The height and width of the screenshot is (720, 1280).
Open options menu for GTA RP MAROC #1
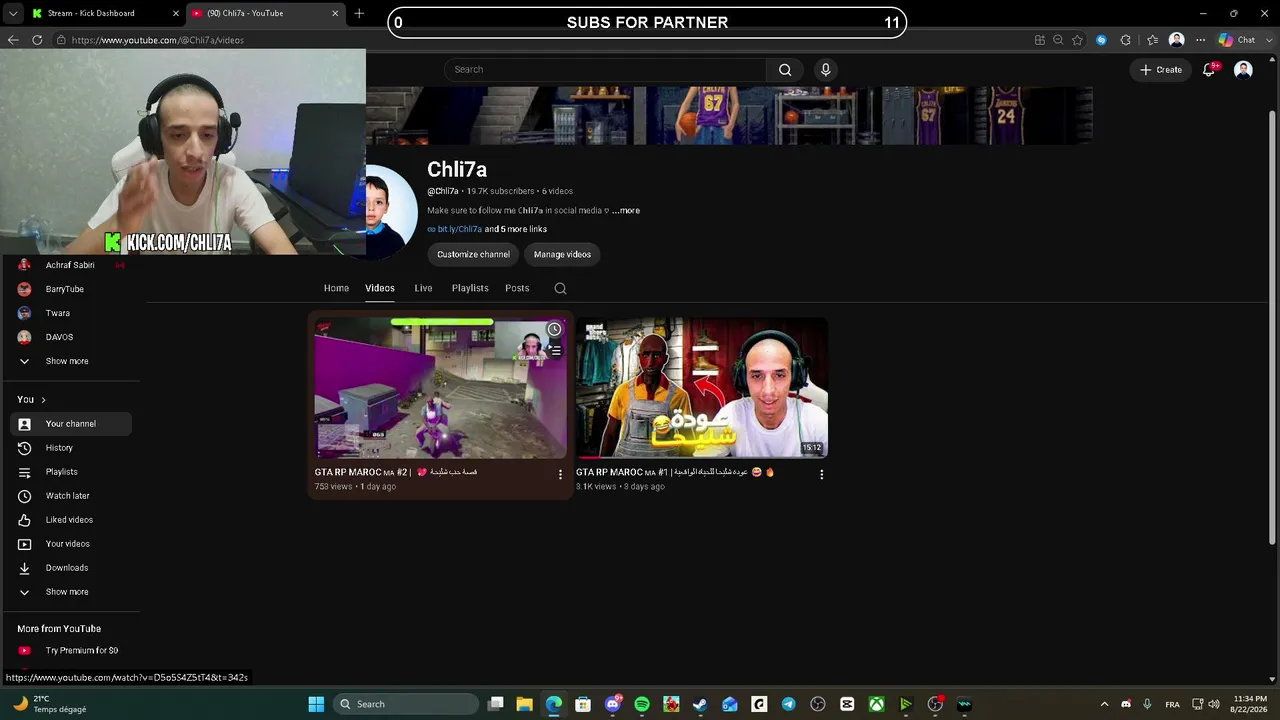point(821,474)
